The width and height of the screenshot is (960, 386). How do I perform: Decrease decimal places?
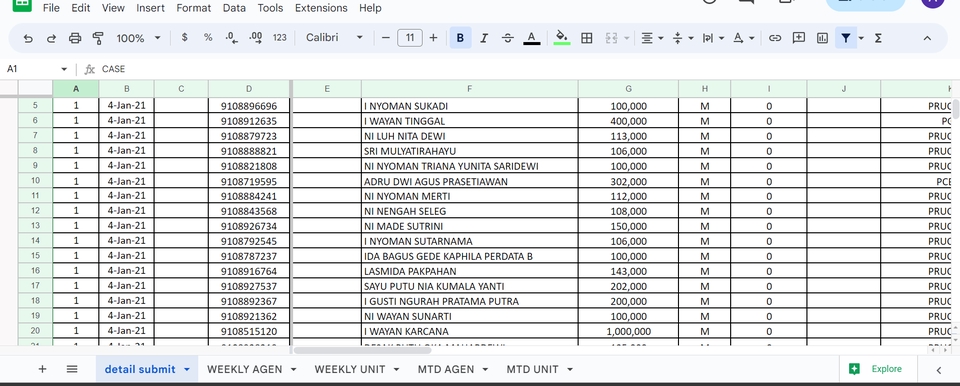(231, 38)
